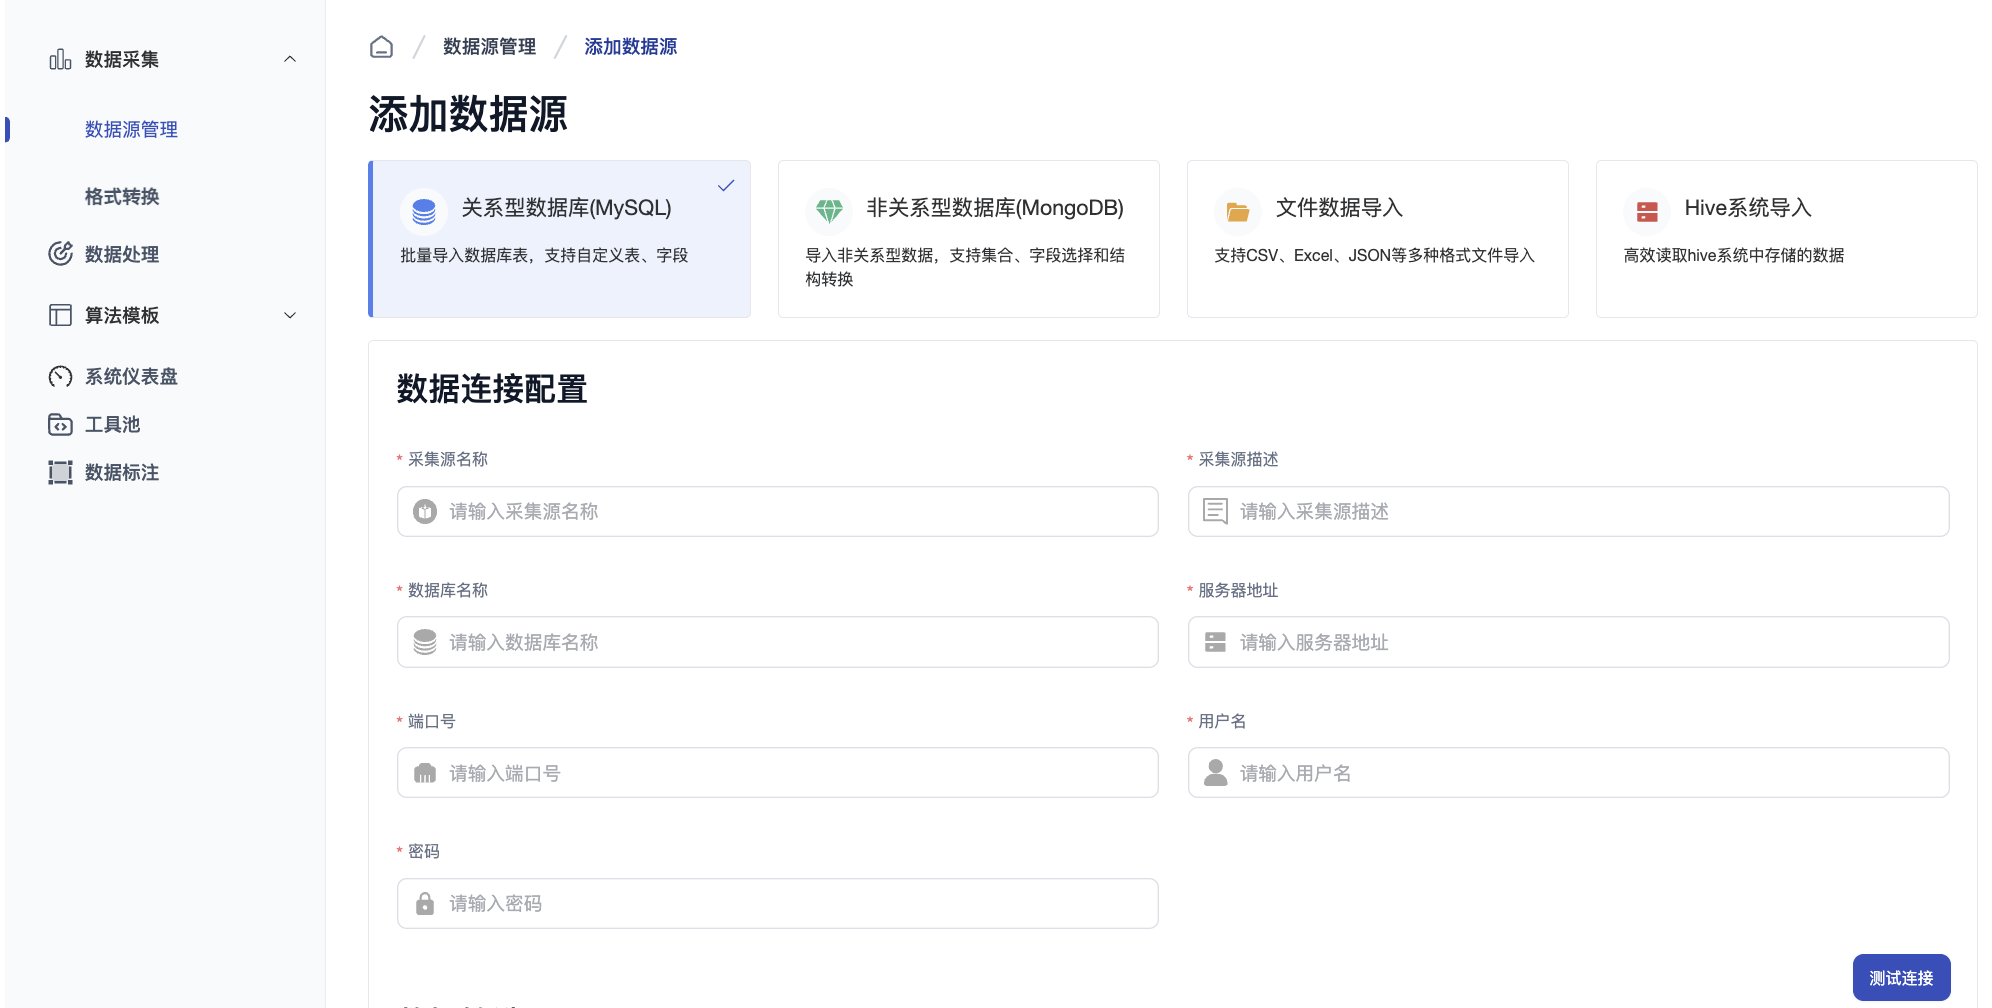
Task: Click the red Hive system icon
Action: tap(1647, 211)
